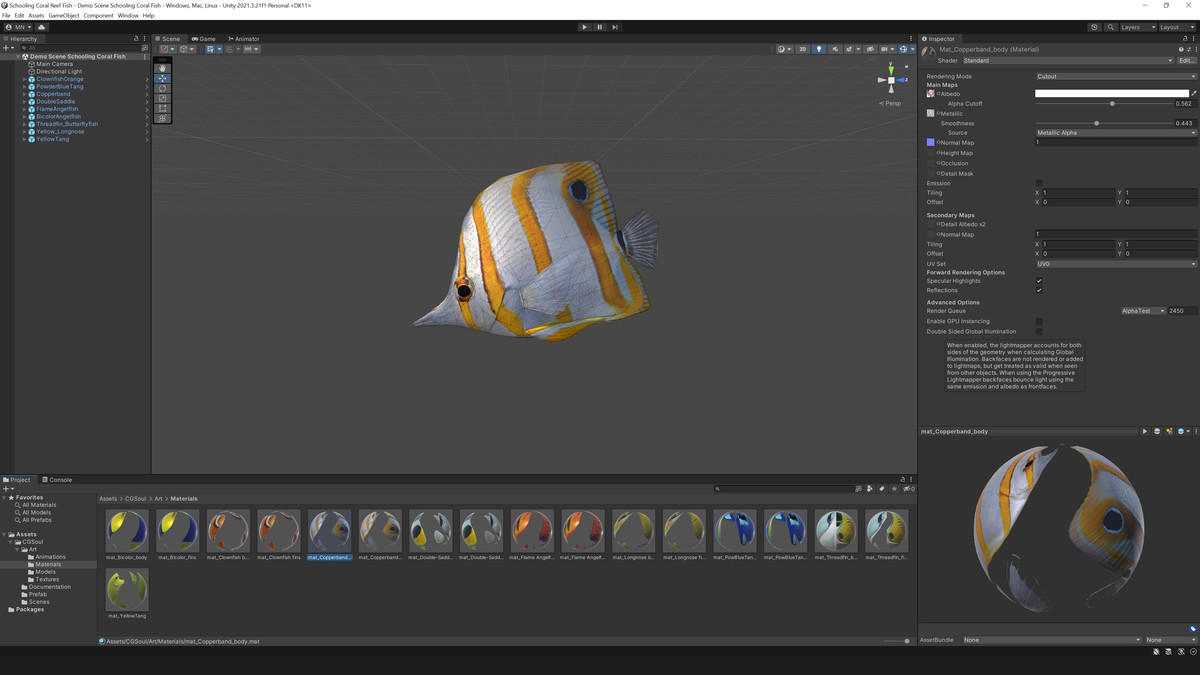Select the Hand view tool
This screenshot has height=675, width=1200.
[x=162, y=68]
